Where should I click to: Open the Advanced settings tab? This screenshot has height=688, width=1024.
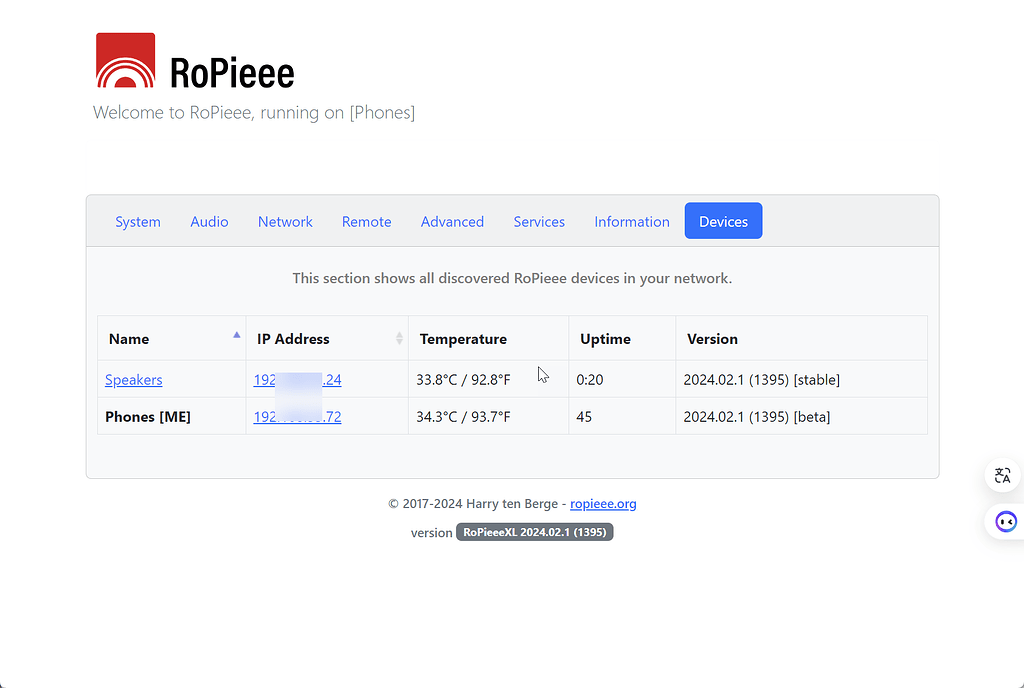(x=452, y=221)
